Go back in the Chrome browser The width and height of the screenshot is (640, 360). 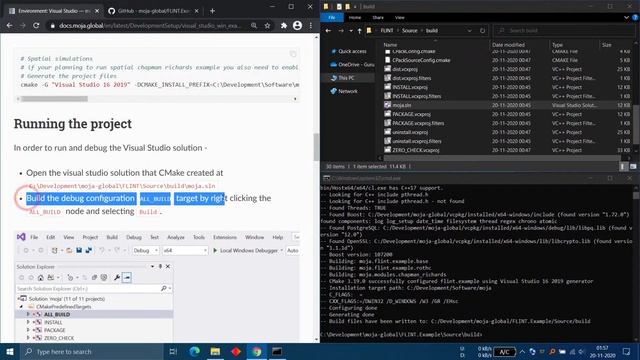pyautogui.click(x=9, y=25)
